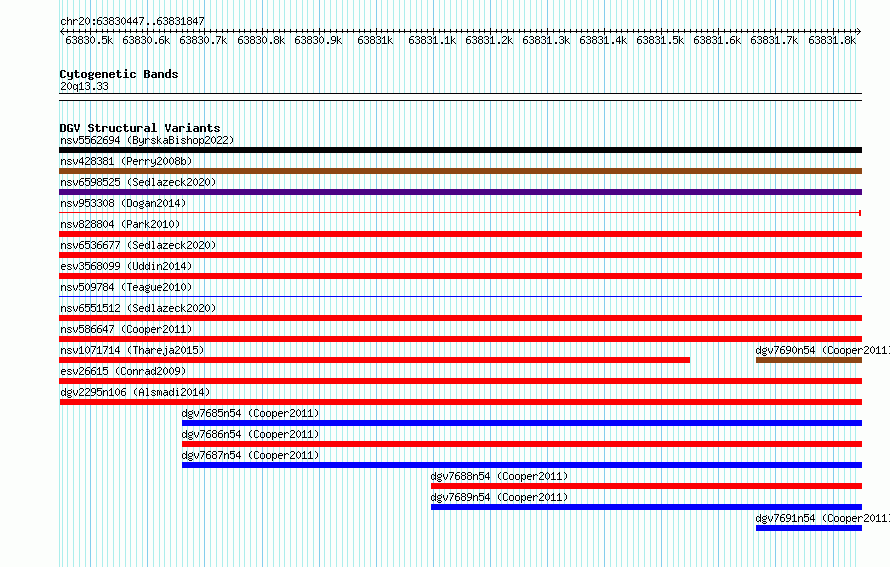Click the blue dgv7687n54 variant bar

[522, 465]
